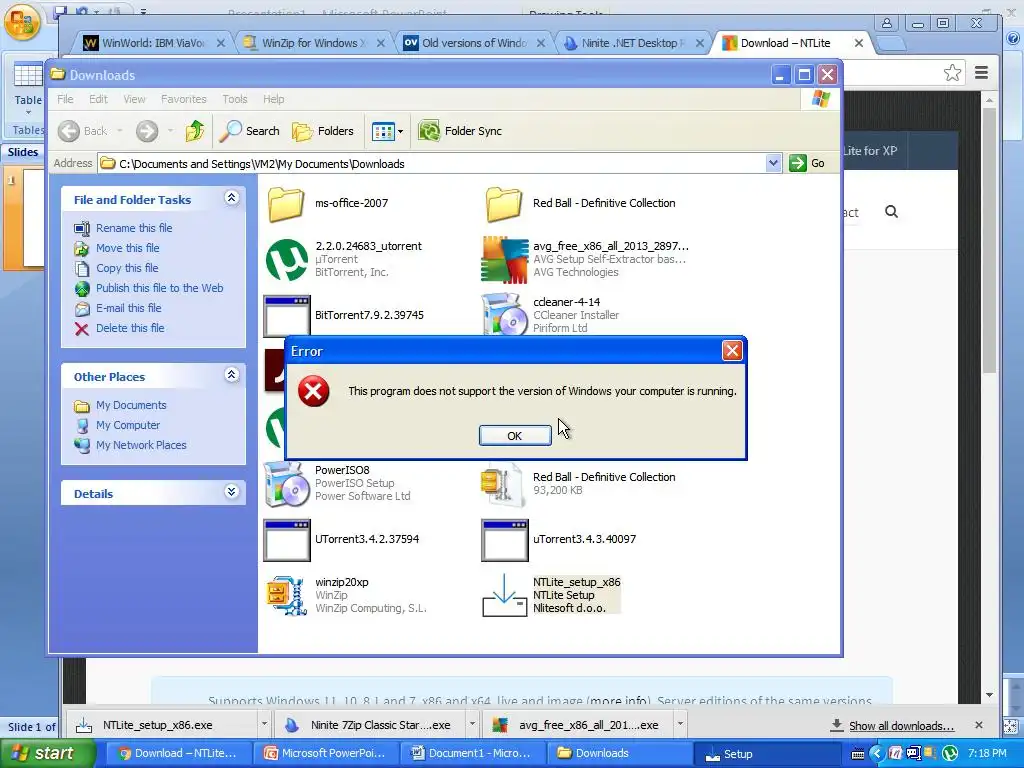1024x768 pixels.
Task: Switch to Old versions of Windows tab
Action: click(473, 43)
